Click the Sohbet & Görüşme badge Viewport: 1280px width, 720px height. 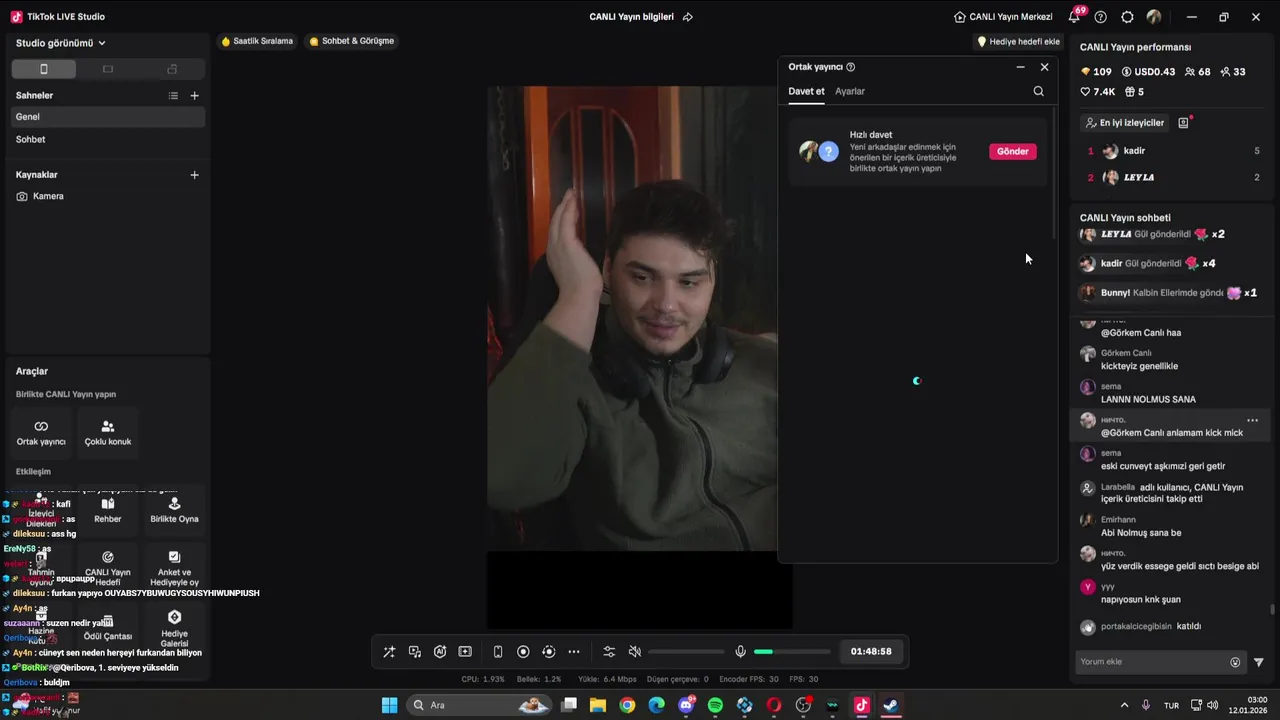pos(351,42)
